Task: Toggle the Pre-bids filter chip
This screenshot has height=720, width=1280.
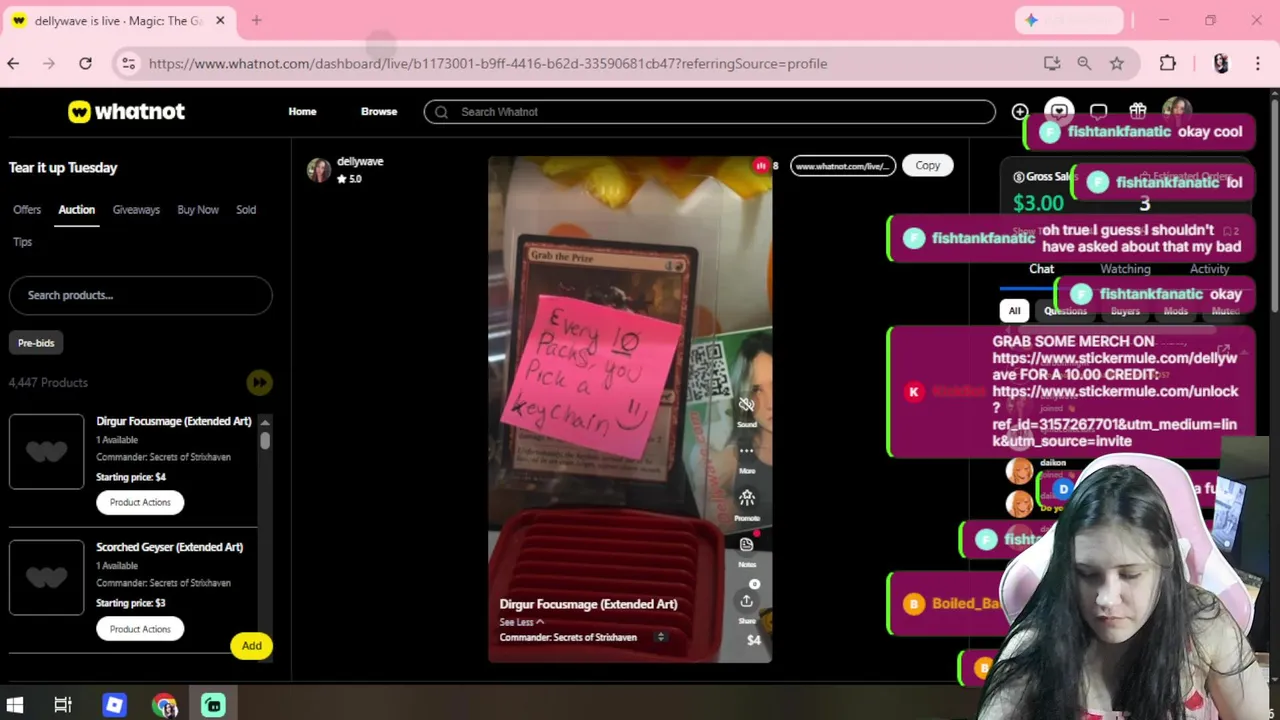Action: tap(36, 343)
